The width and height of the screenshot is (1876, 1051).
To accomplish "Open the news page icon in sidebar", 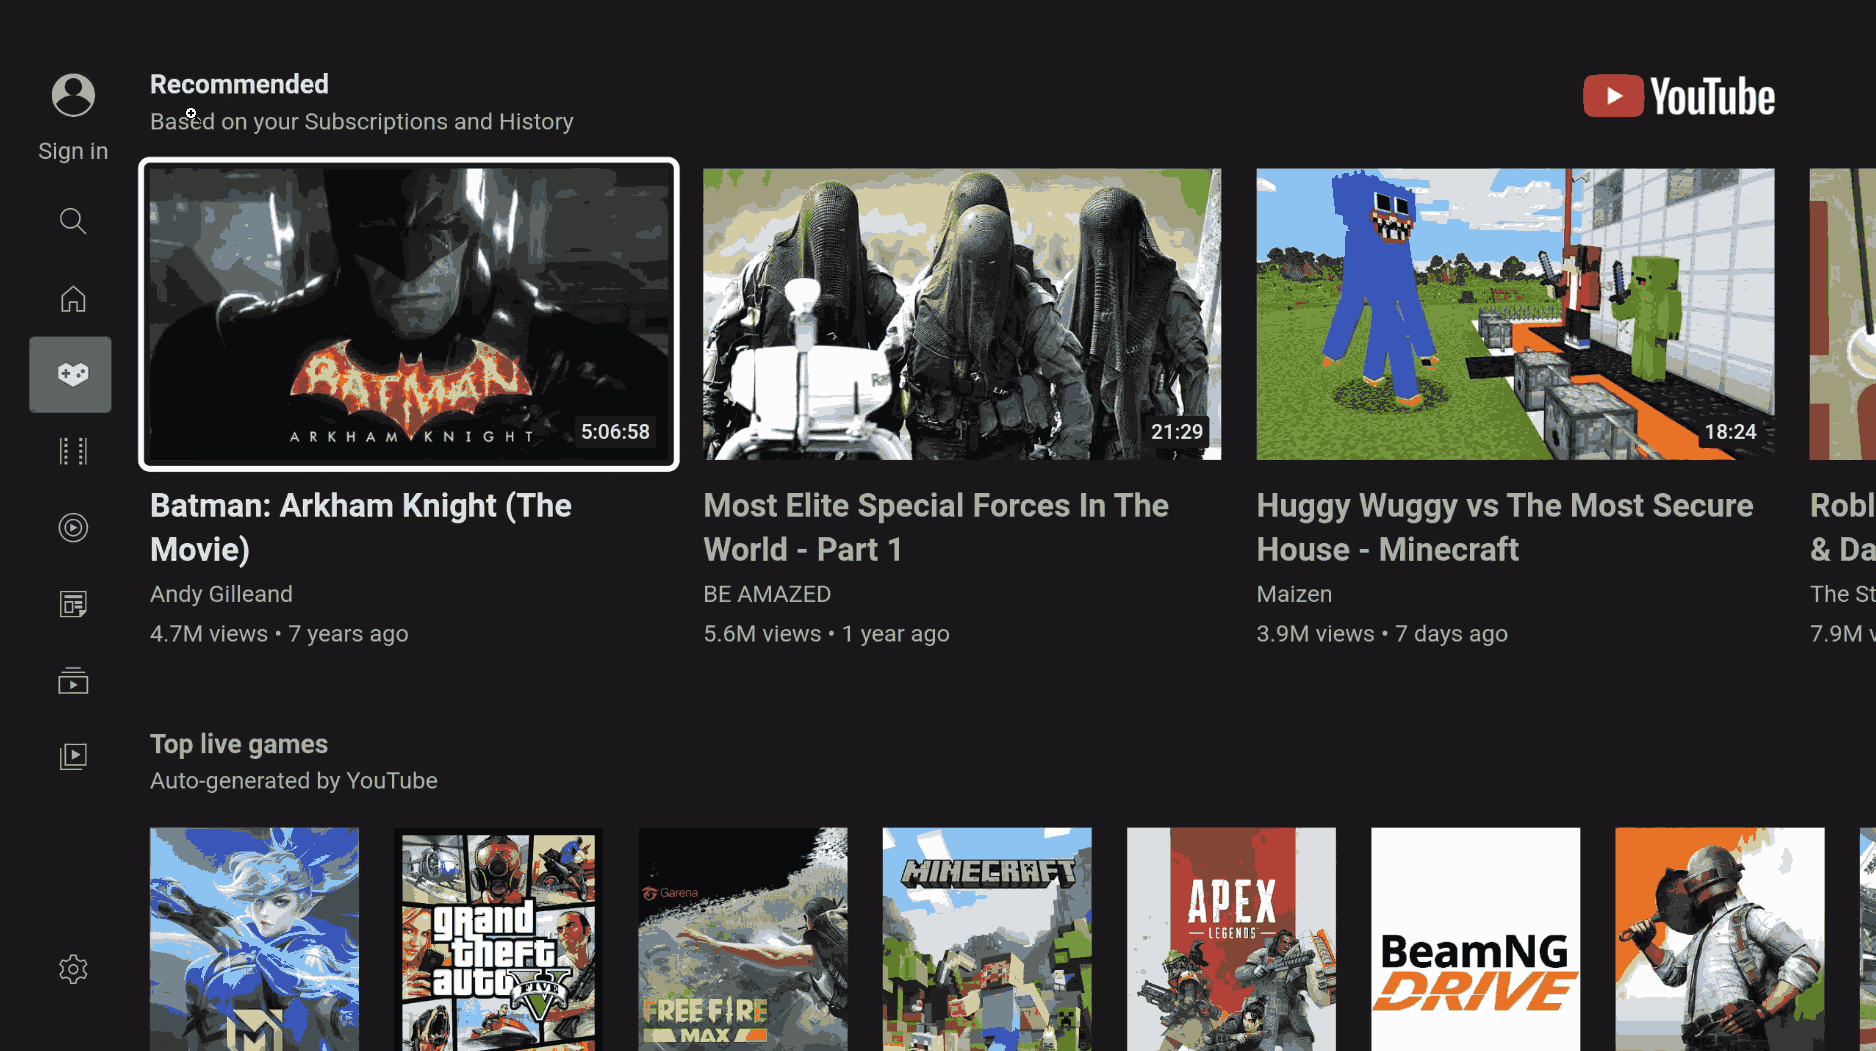I will 73,604.
